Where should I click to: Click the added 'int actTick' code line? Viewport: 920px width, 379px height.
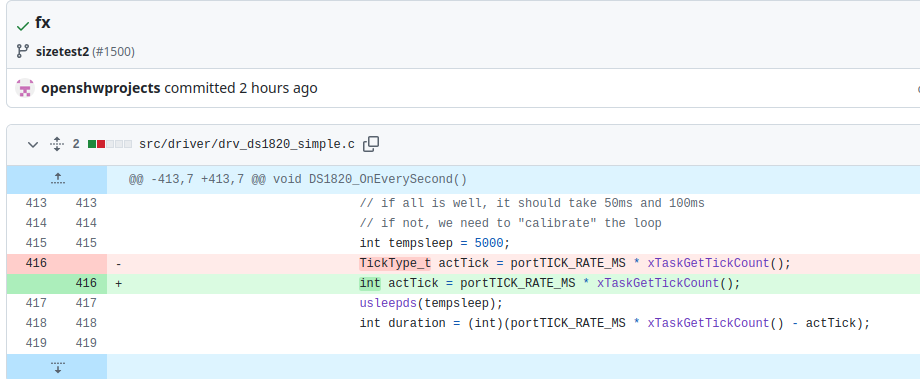click(550, 283)
